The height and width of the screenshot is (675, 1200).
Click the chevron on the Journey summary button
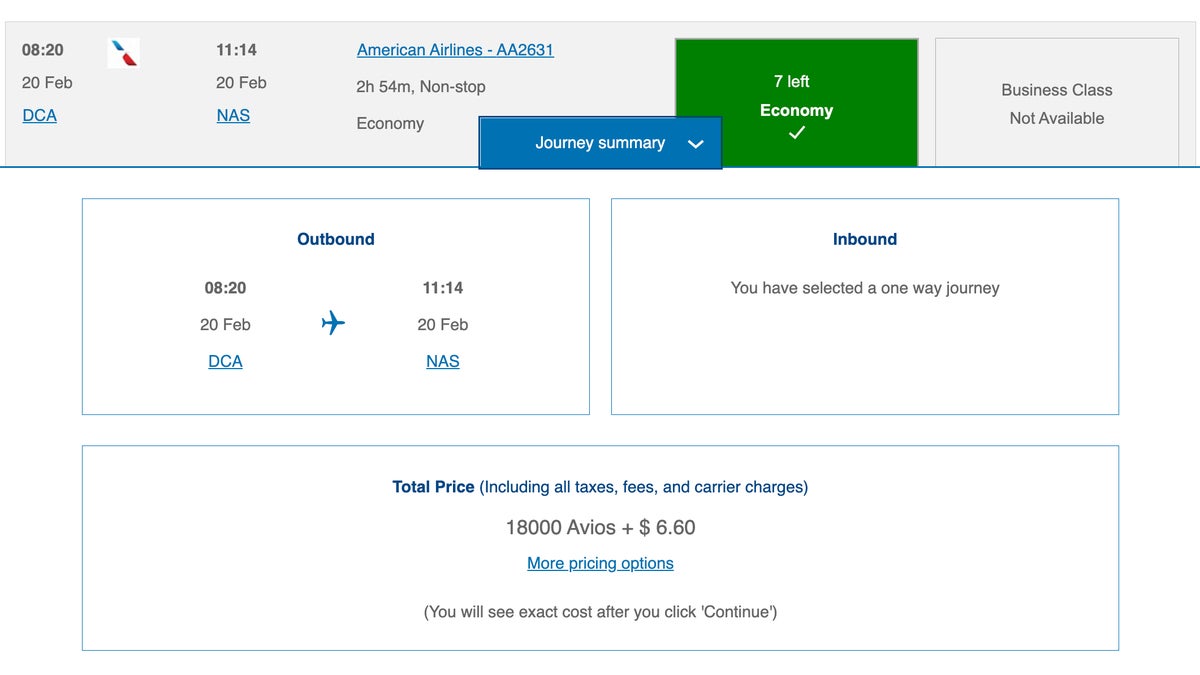[696, 143]
